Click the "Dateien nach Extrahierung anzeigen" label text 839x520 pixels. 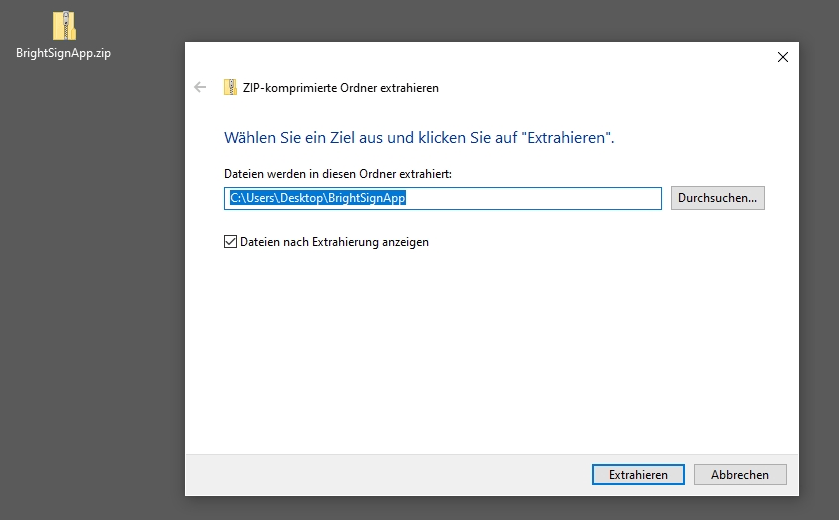coord(334,242)
